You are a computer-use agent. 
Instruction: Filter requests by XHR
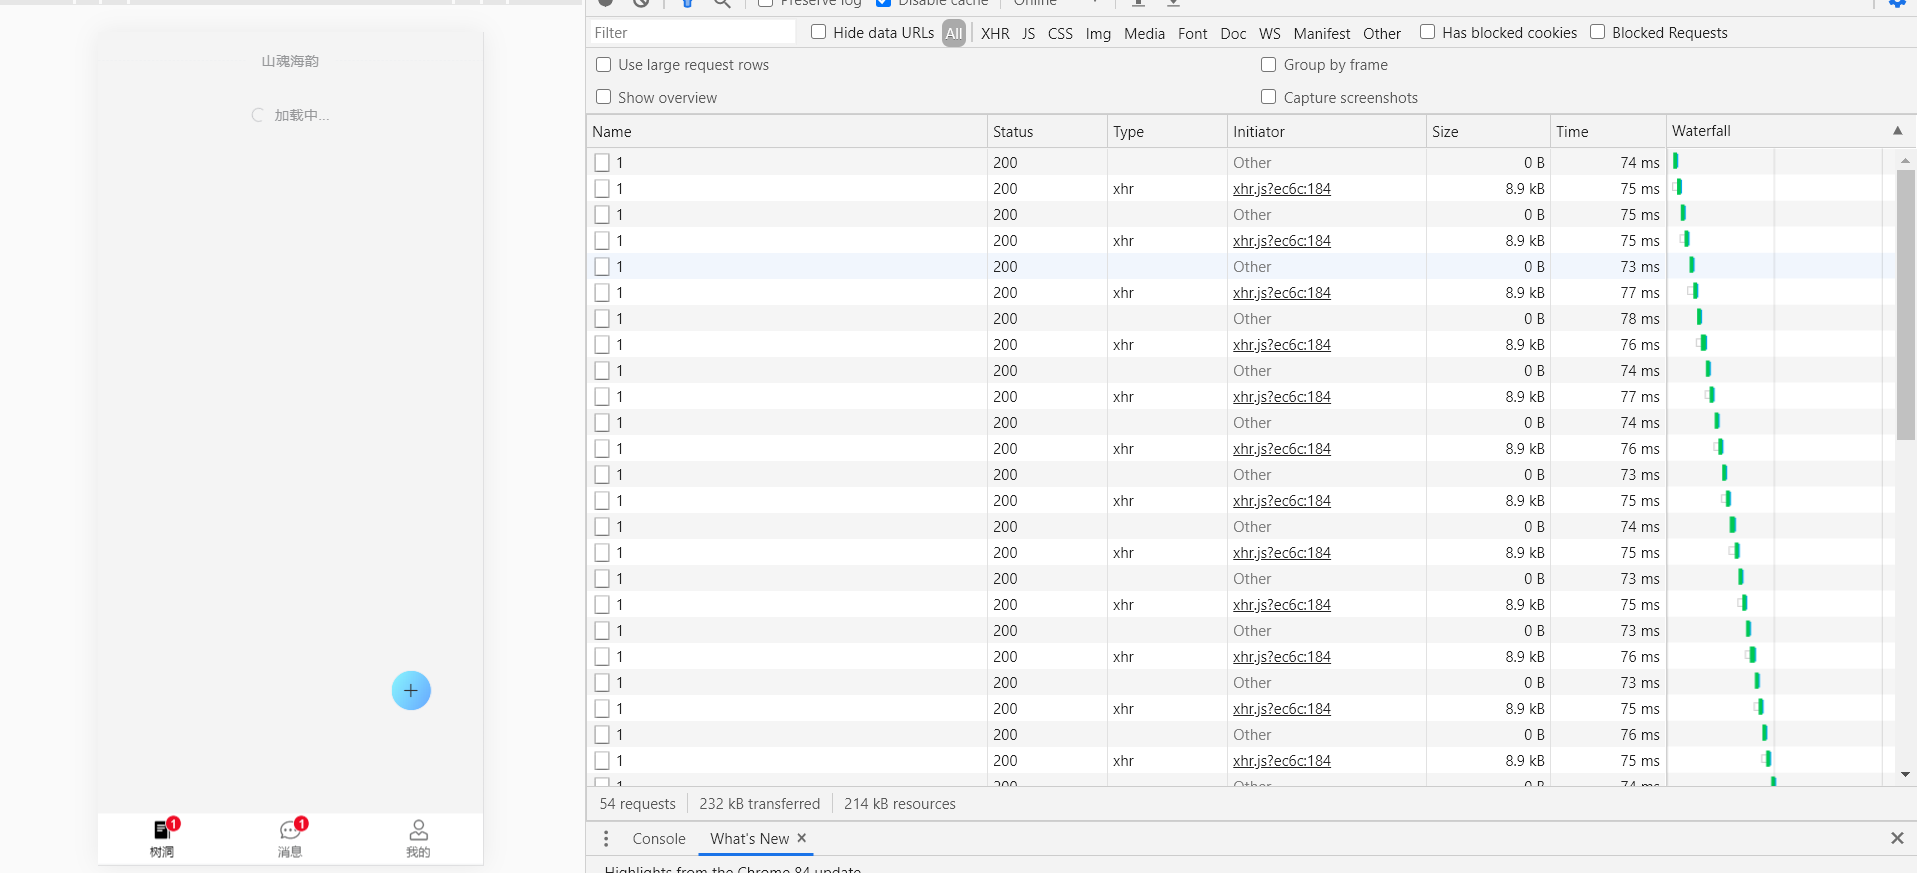point(995,33)
